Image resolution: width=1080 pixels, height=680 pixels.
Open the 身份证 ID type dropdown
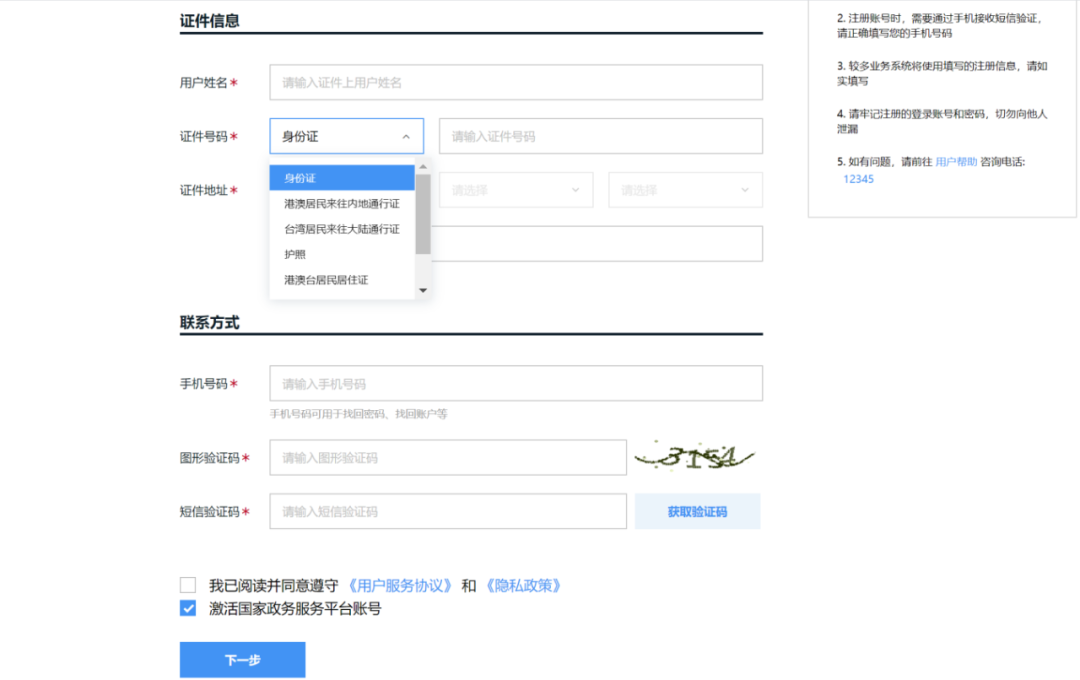coord(346,136)
